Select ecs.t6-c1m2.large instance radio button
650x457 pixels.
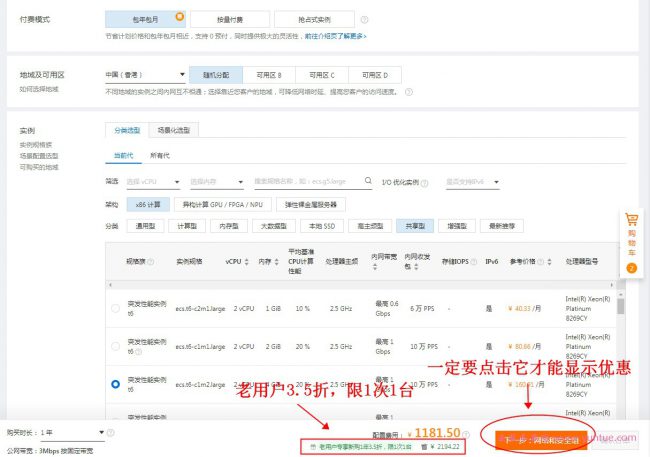click(116, 383)
